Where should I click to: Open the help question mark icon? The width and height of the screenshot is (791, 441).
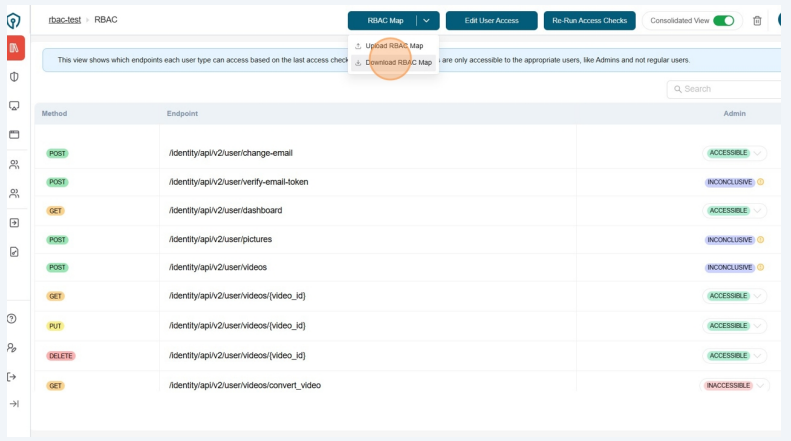(x=13, y=318)
